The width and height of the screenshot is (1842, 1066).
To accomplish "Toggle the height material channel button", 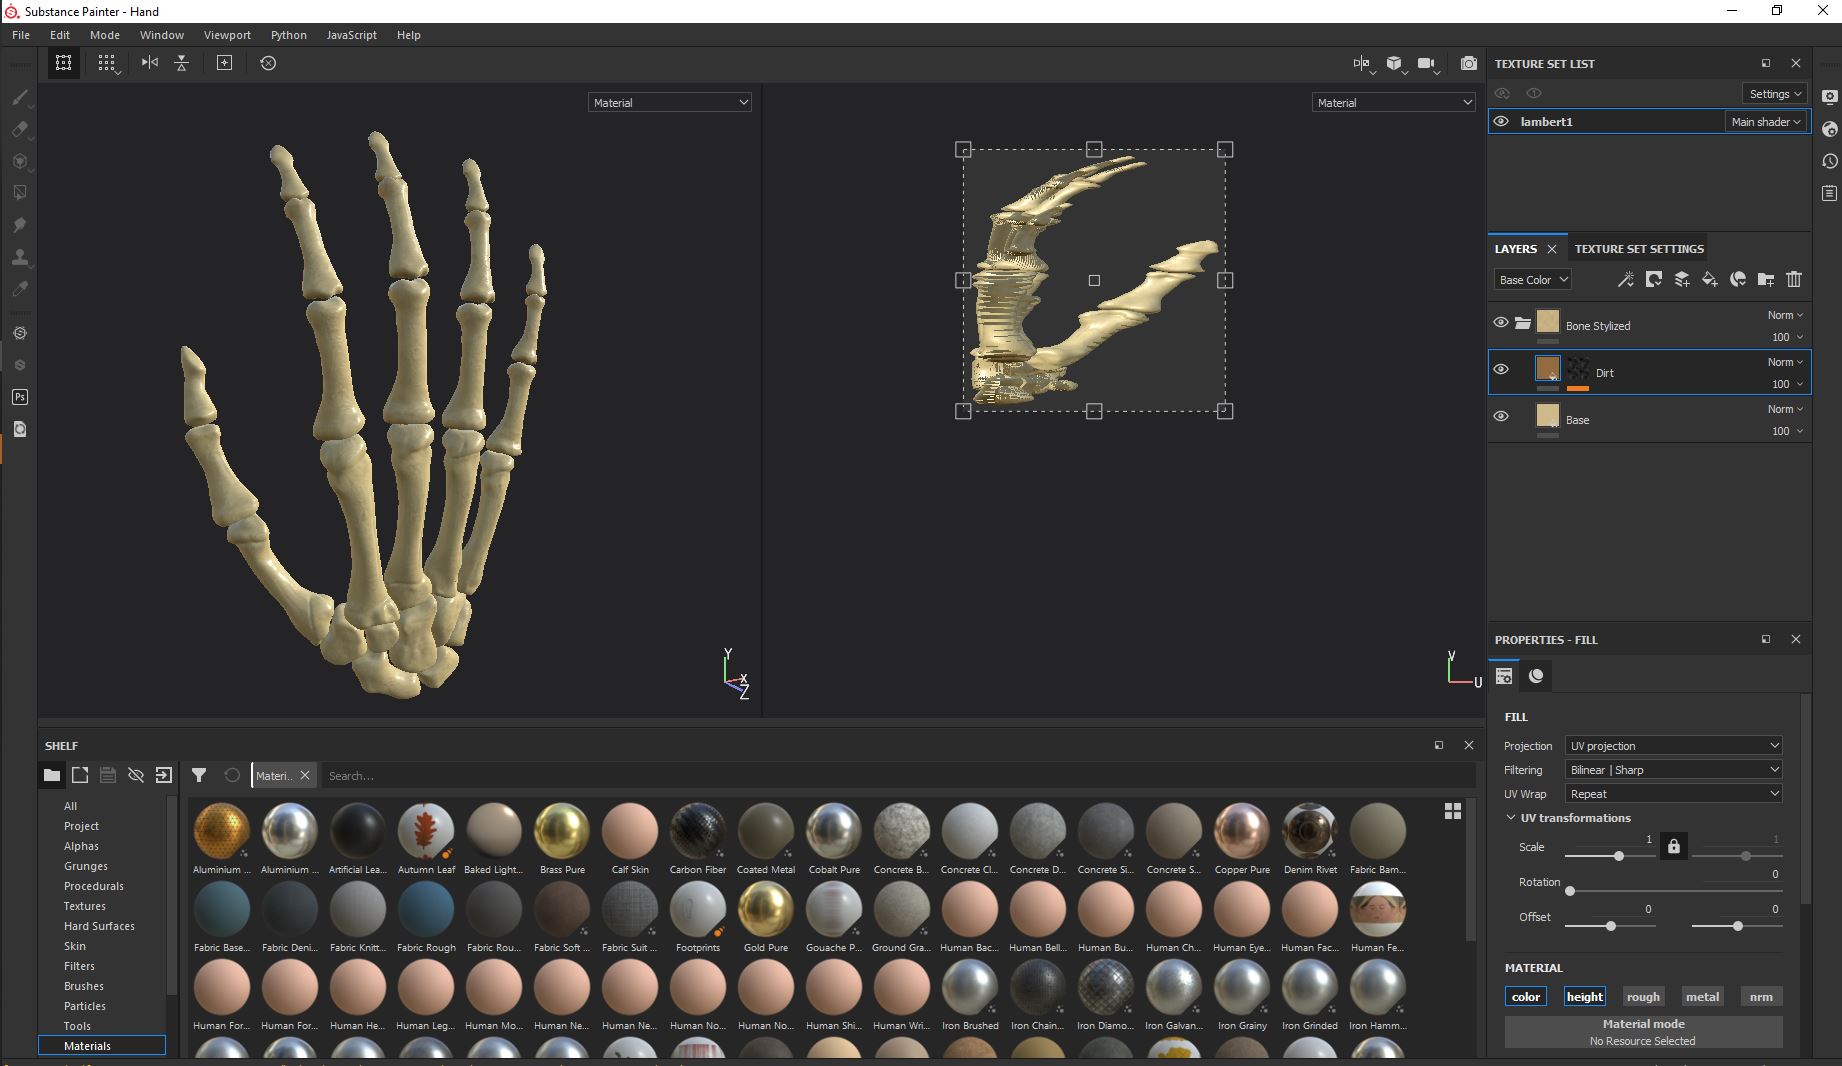I will click(x=1584, y=997).
